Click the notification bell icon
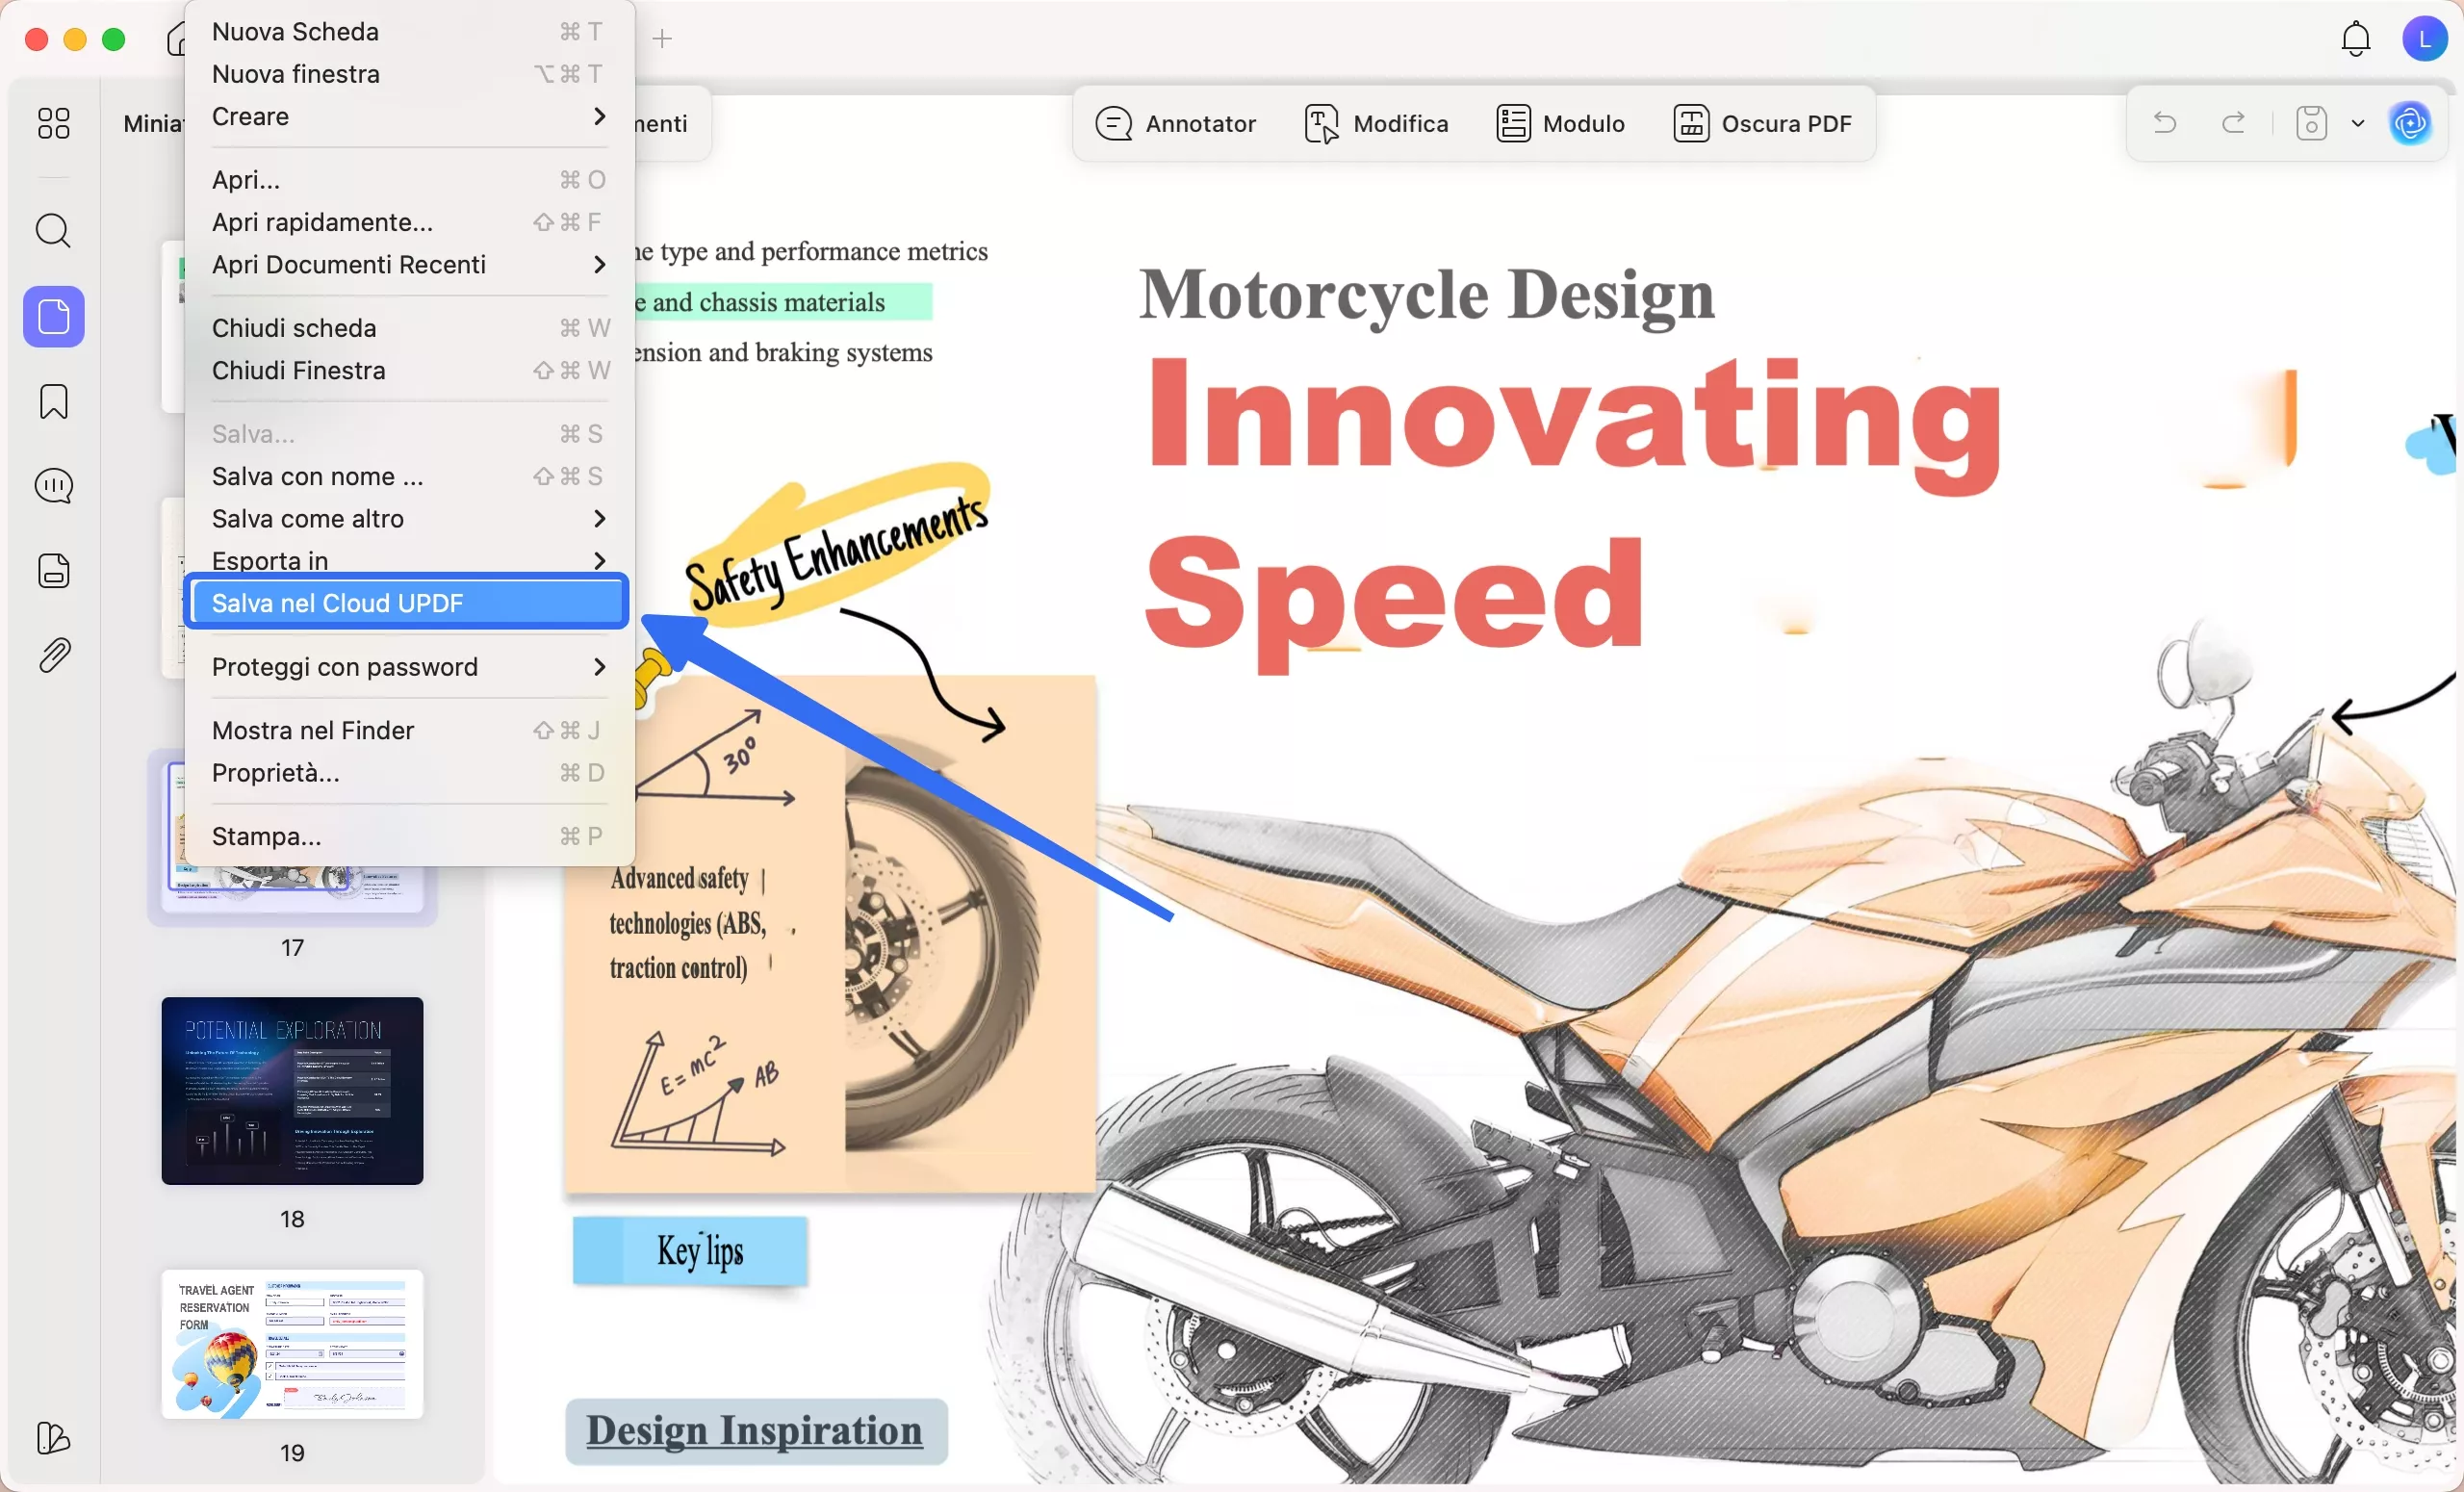 [x=2355, y=39]
